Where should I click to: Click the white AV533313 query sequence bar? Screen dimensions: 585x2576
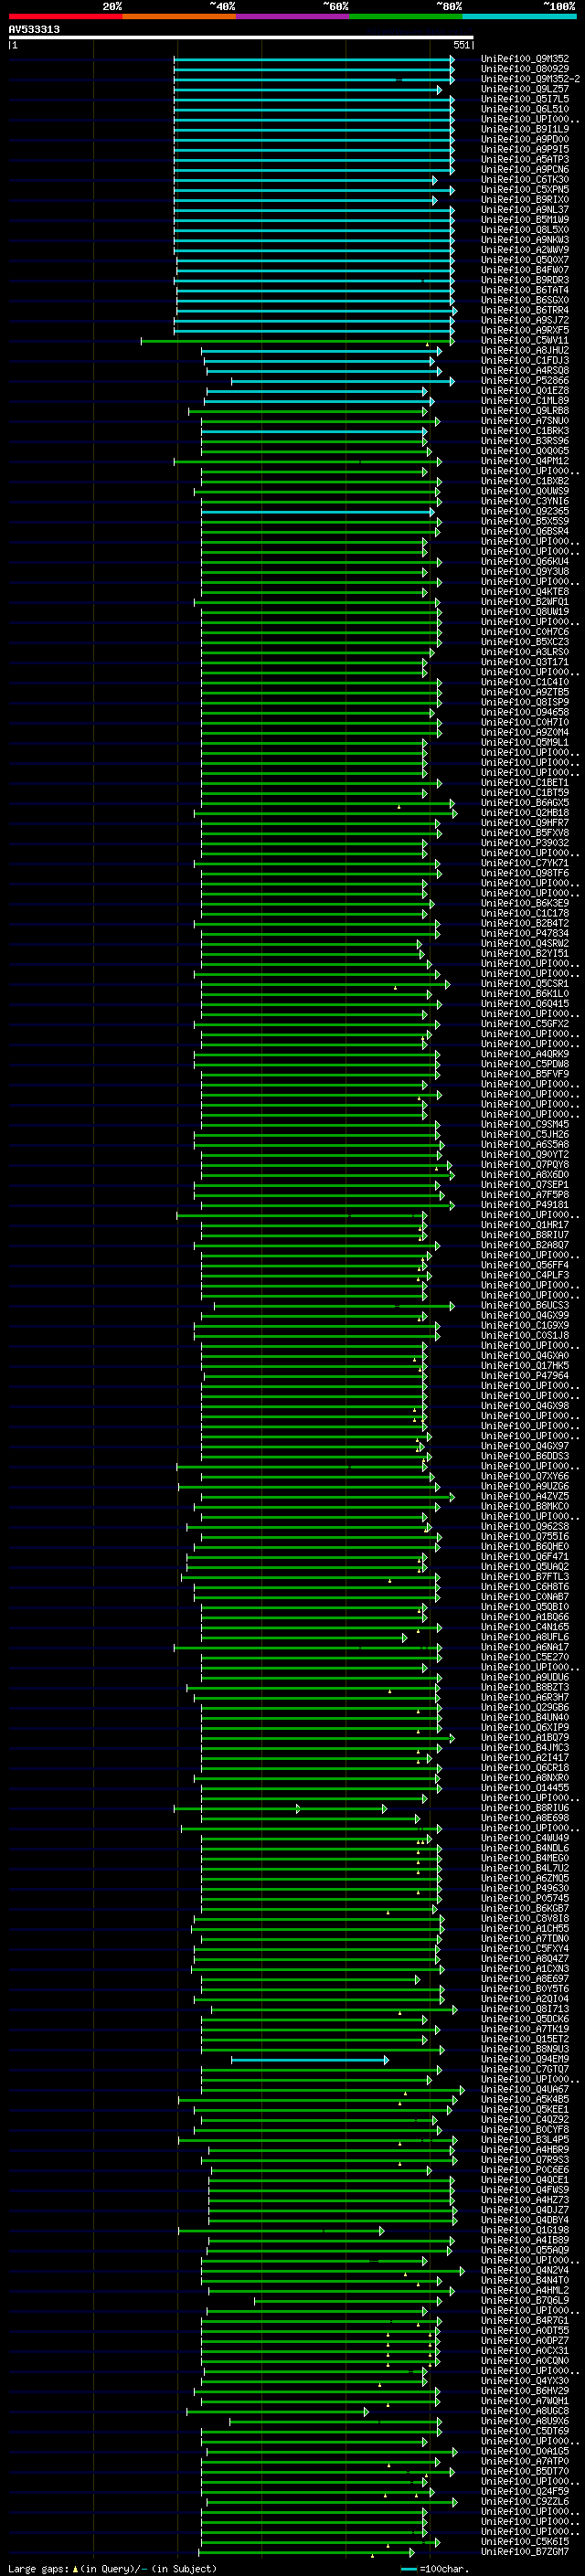point(241,37)
